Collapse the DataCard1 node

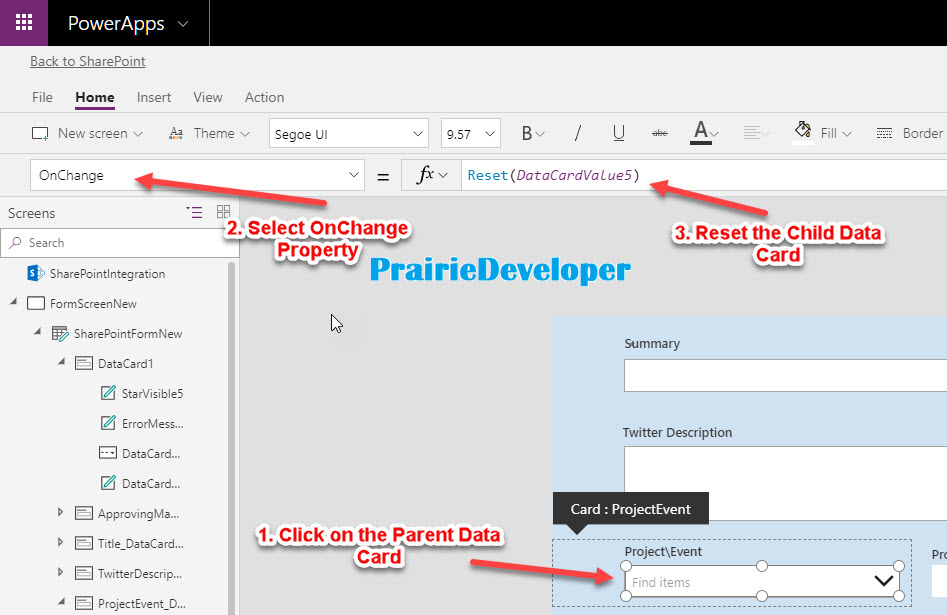61,361
